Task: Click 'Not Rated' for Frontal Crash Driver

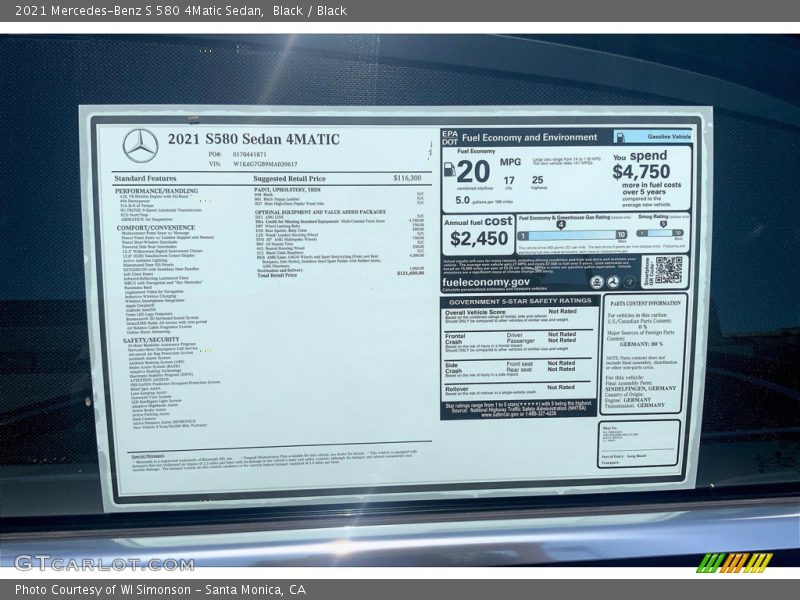Action: (562, 335)
